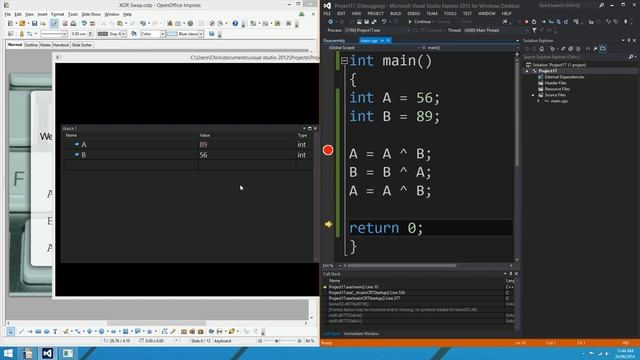Click the Zoom magnifier icon in Impress toolbar

pos(220,24)
